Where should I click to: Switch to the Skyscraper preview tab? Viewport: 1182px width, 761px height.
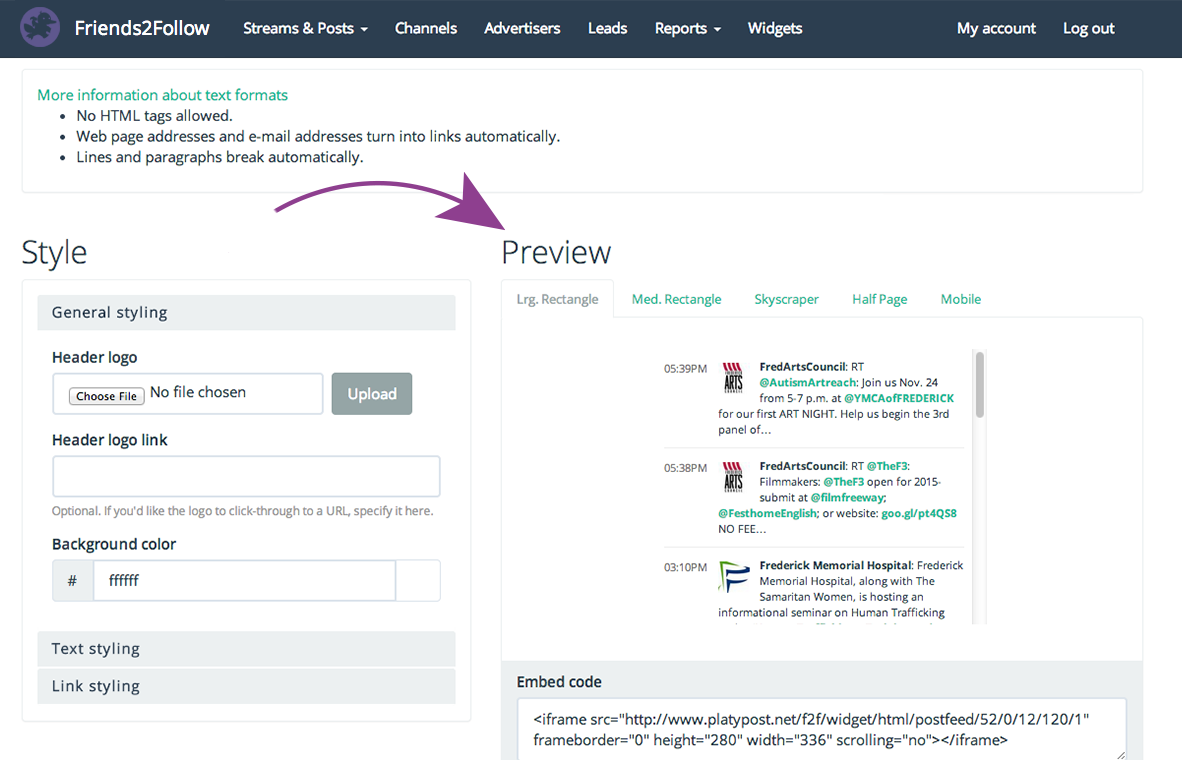[x=786, y=298]
